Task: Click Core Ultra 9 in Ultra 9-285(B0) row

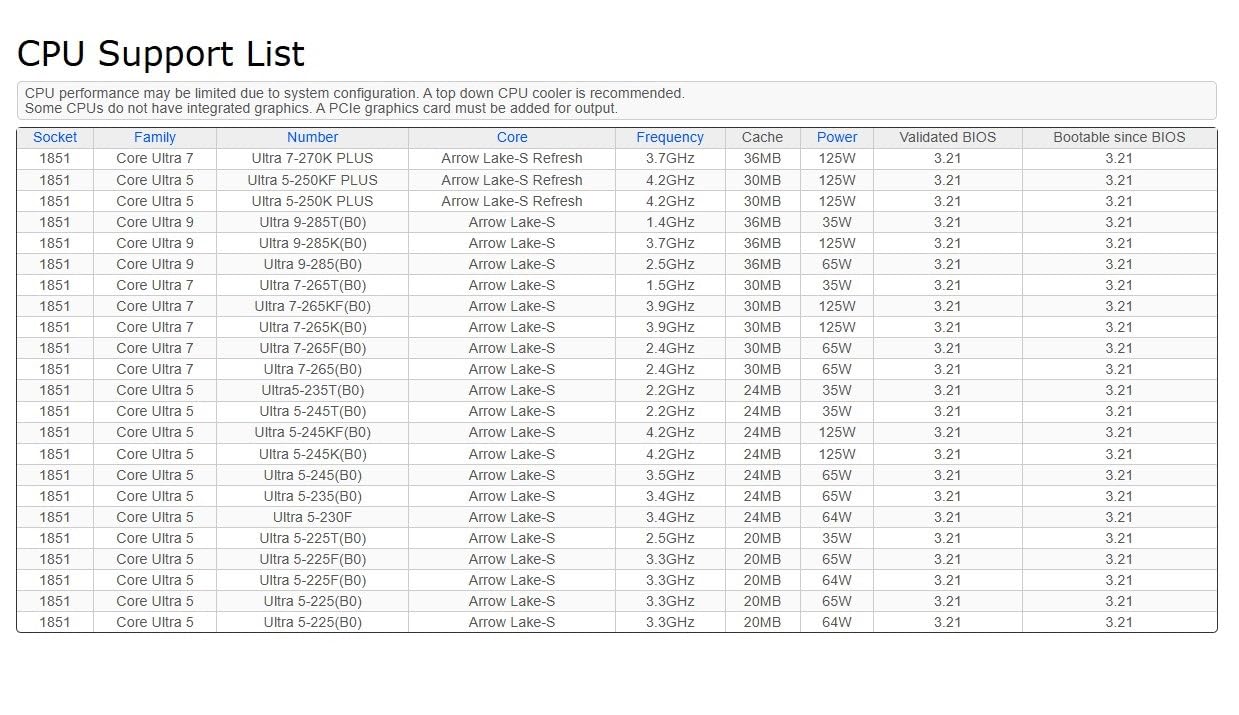Action: click(155, 264)
